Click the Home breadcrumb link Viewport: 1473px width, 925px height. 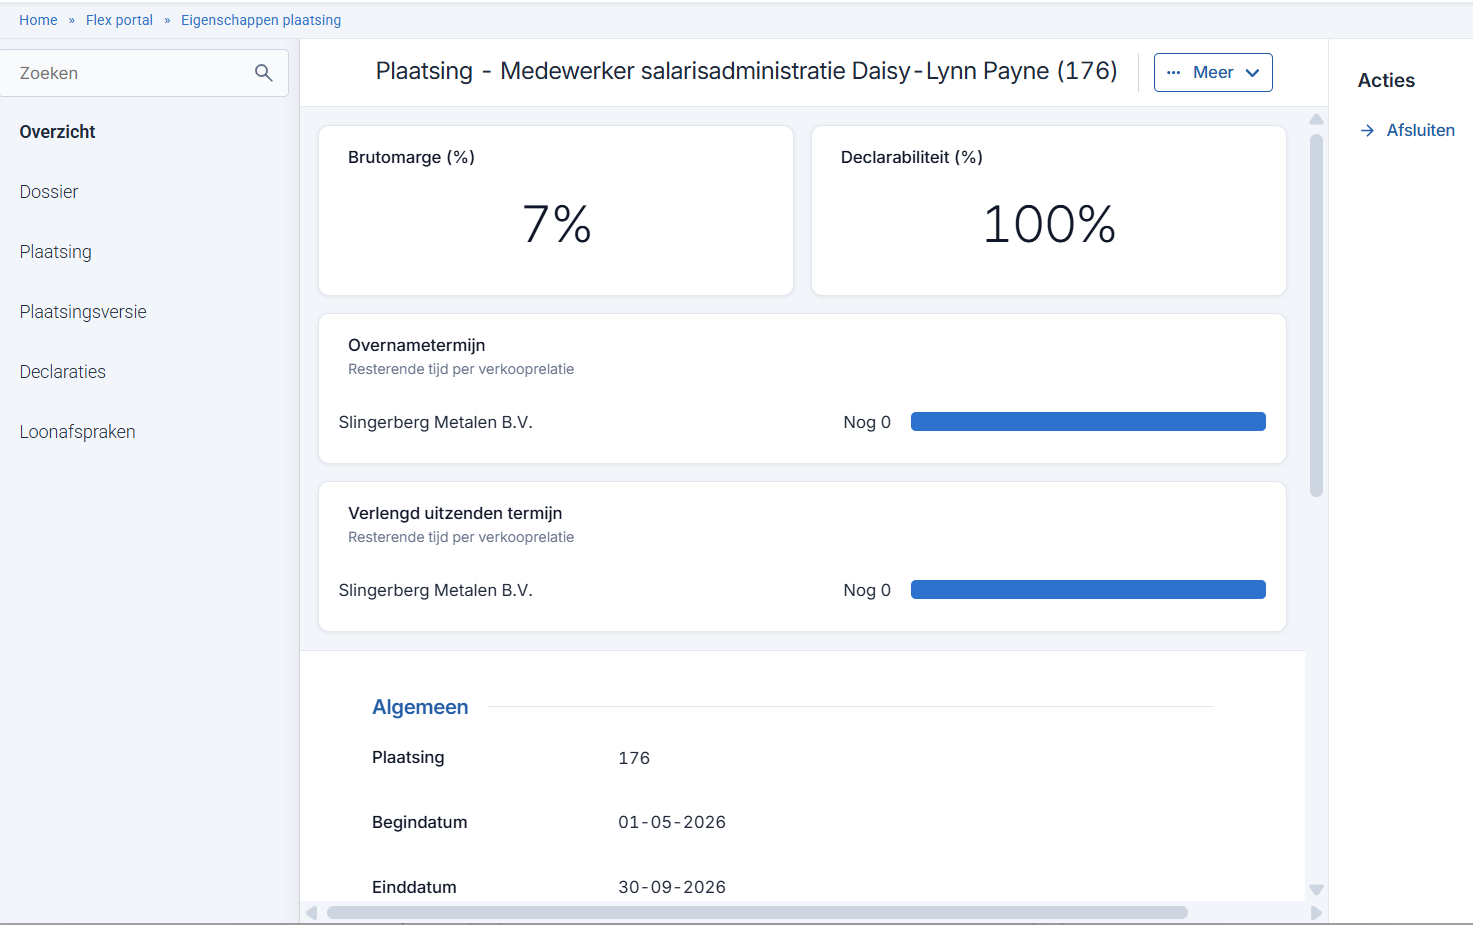(38, 20)
